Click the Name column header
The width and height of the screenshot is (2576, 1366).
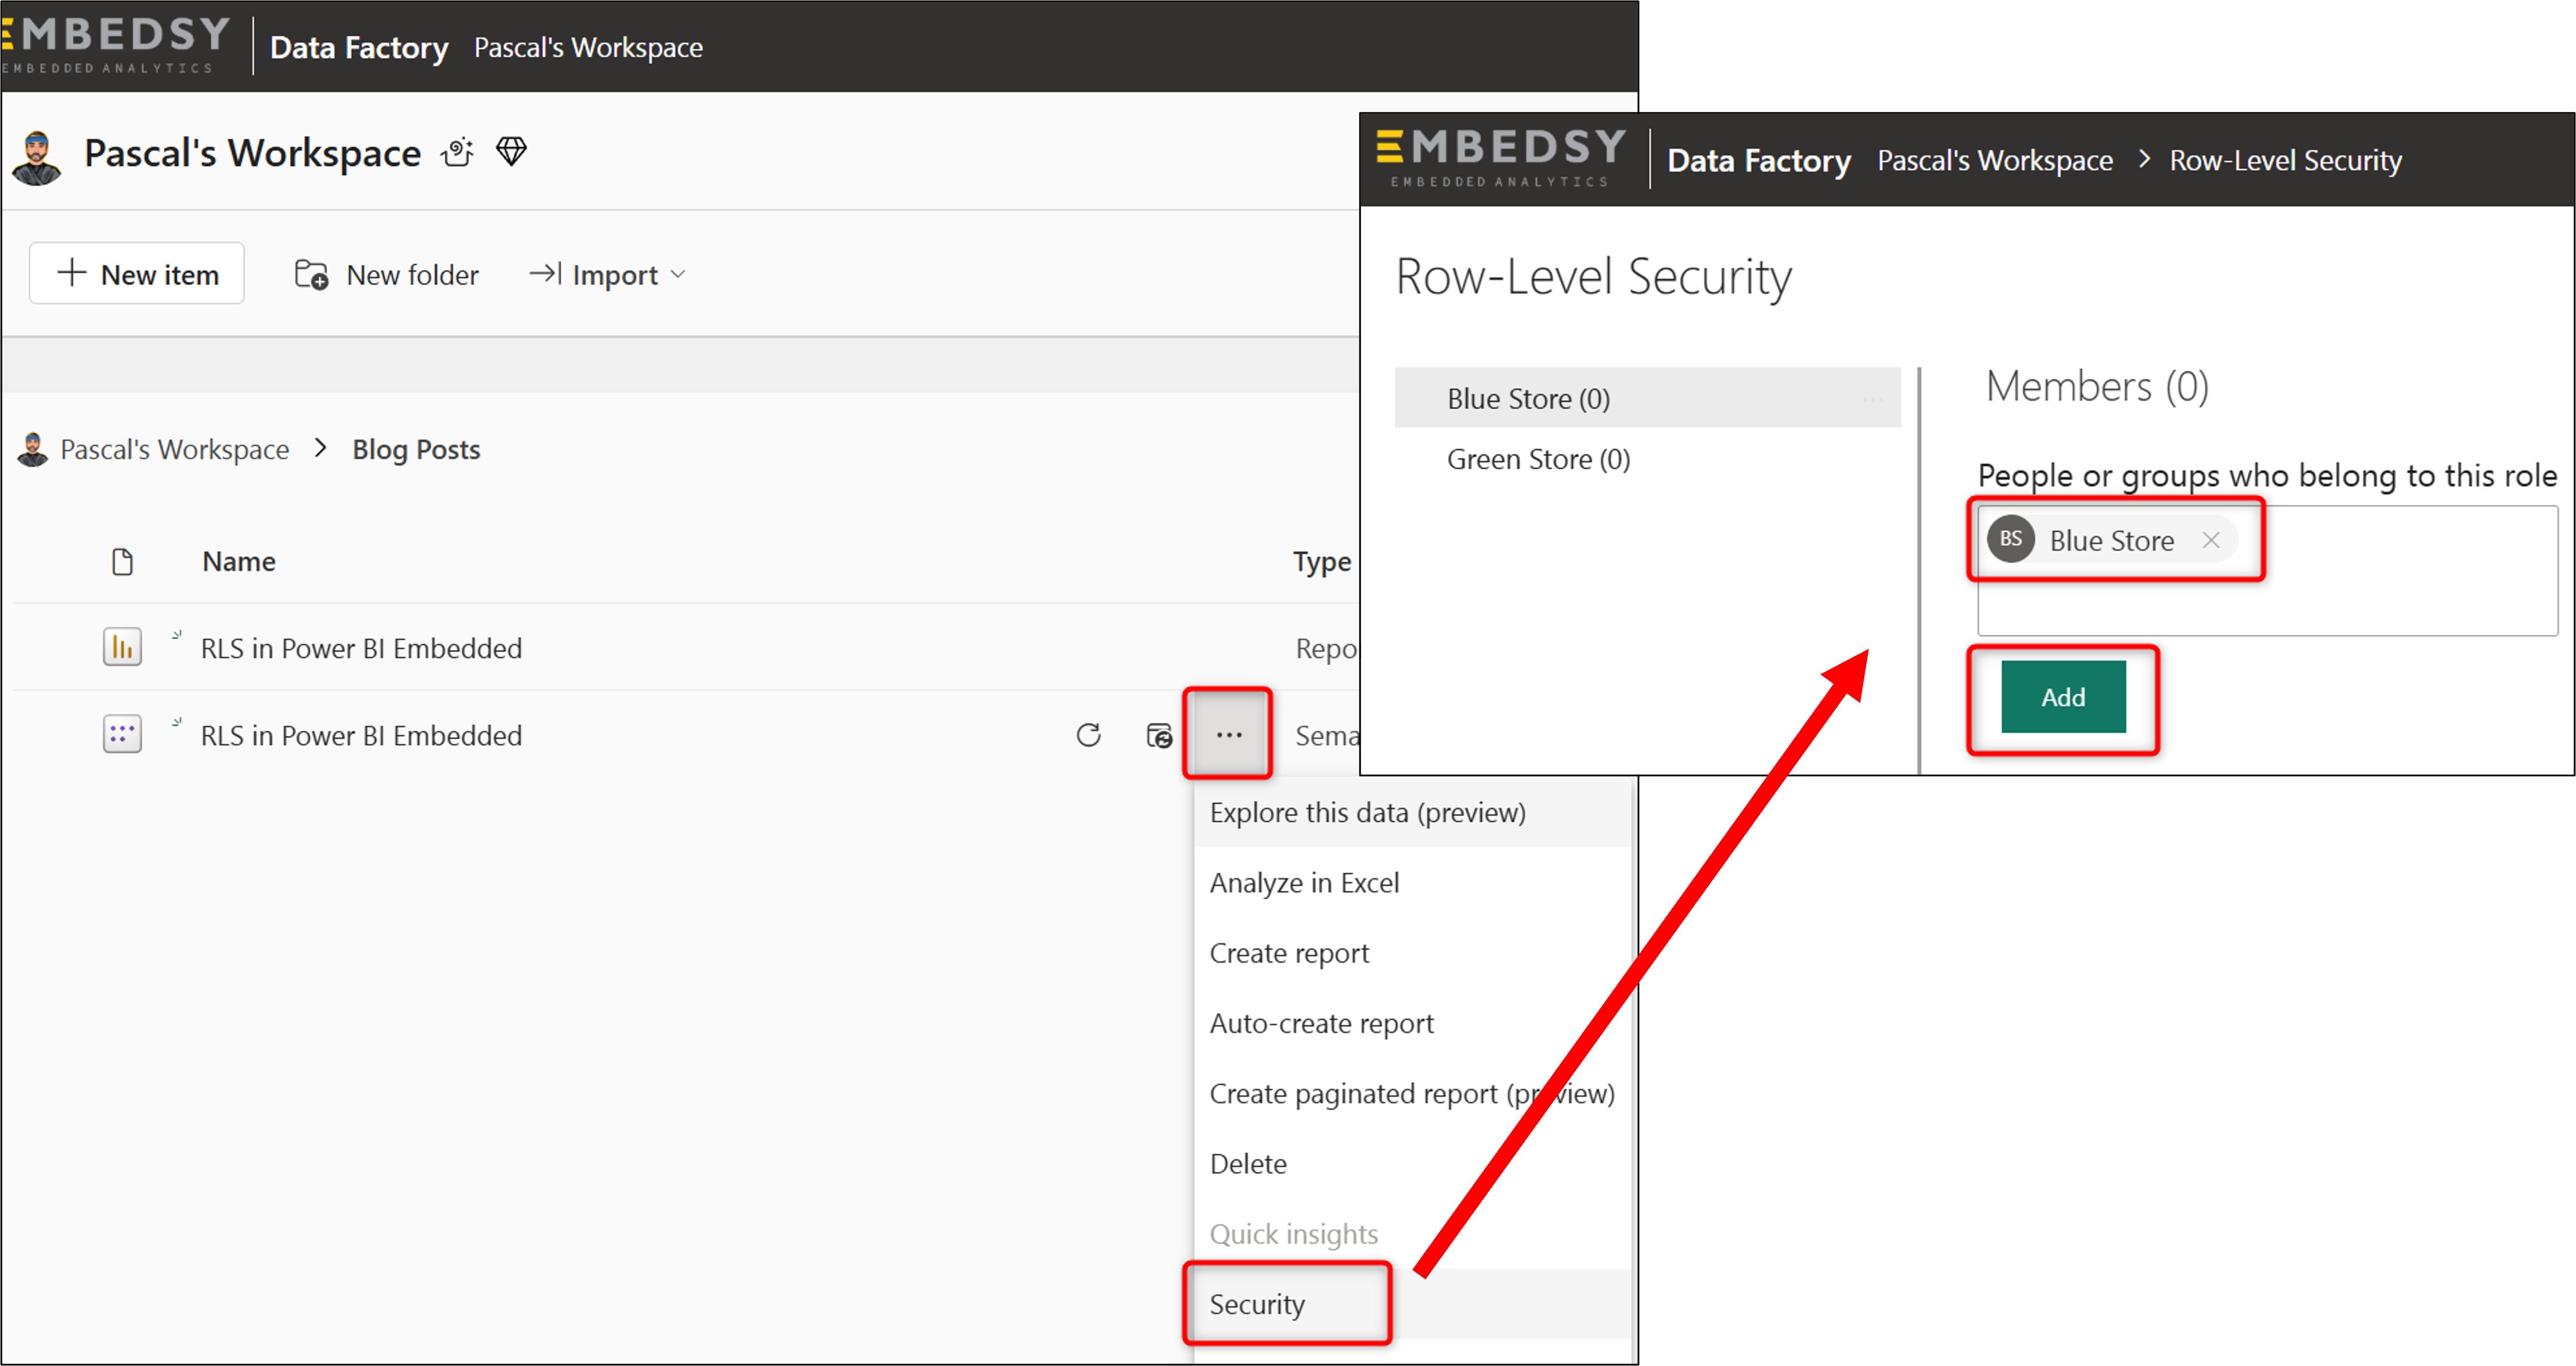point(238,562)
